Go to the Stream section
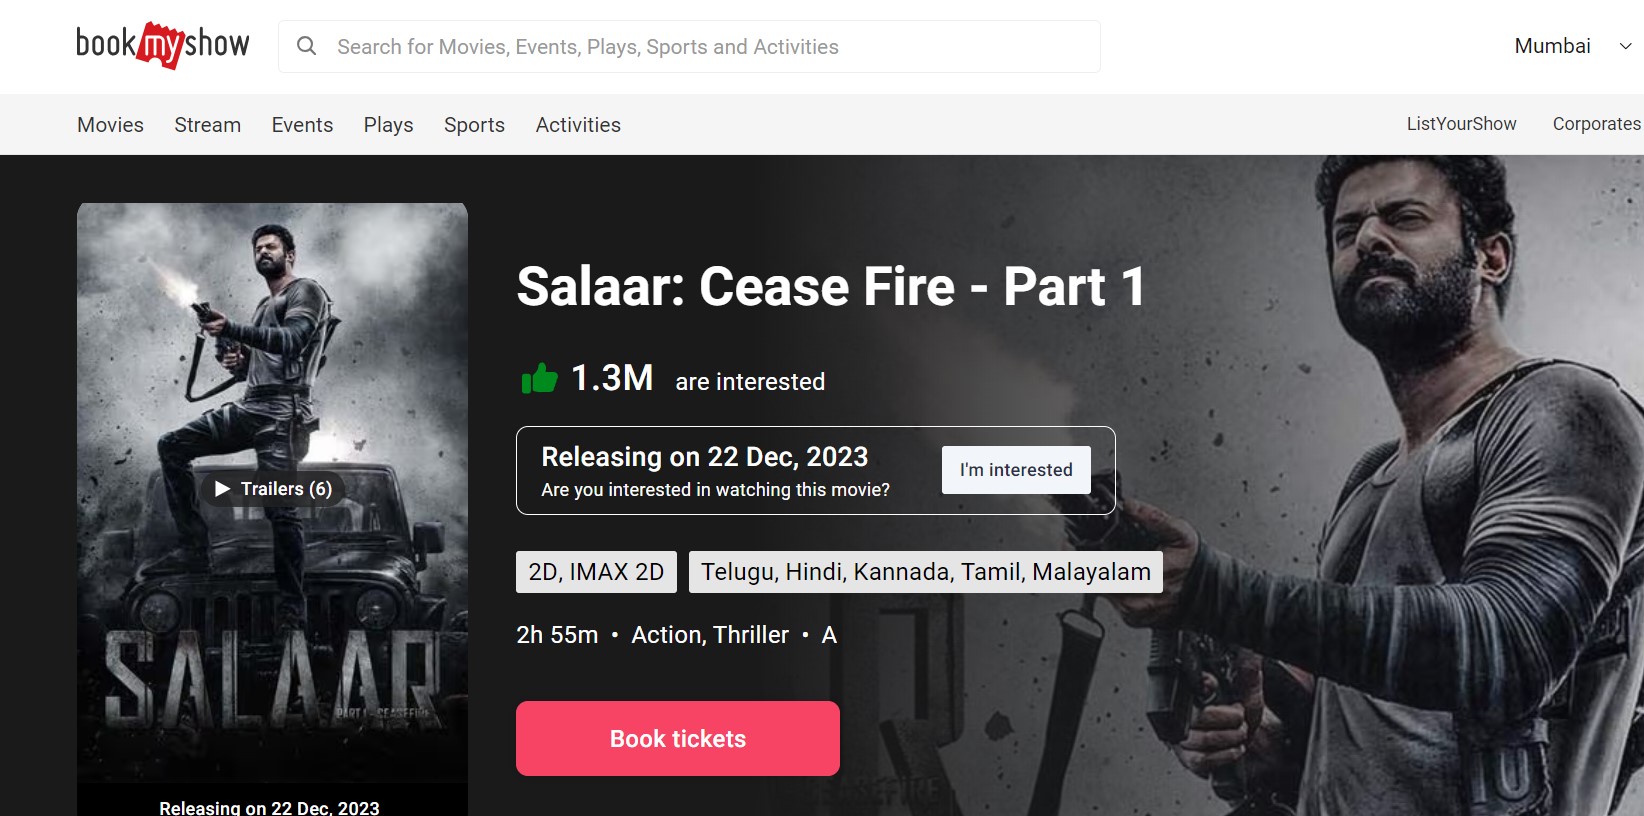The height and width of the screenshot is (816, 1644). tap(208, 125)
